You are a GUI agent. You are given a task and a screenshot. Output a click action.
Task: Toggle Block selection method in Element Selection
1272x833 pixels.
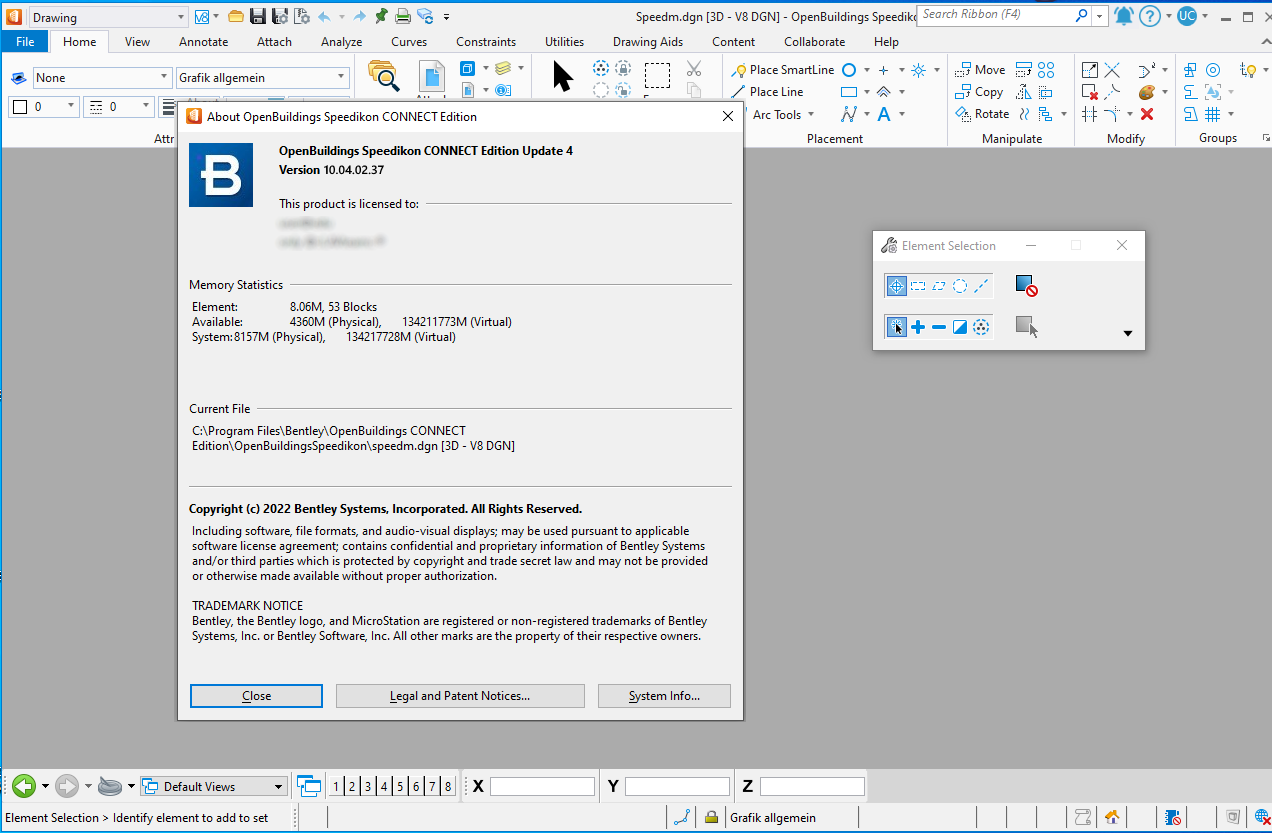918,286
